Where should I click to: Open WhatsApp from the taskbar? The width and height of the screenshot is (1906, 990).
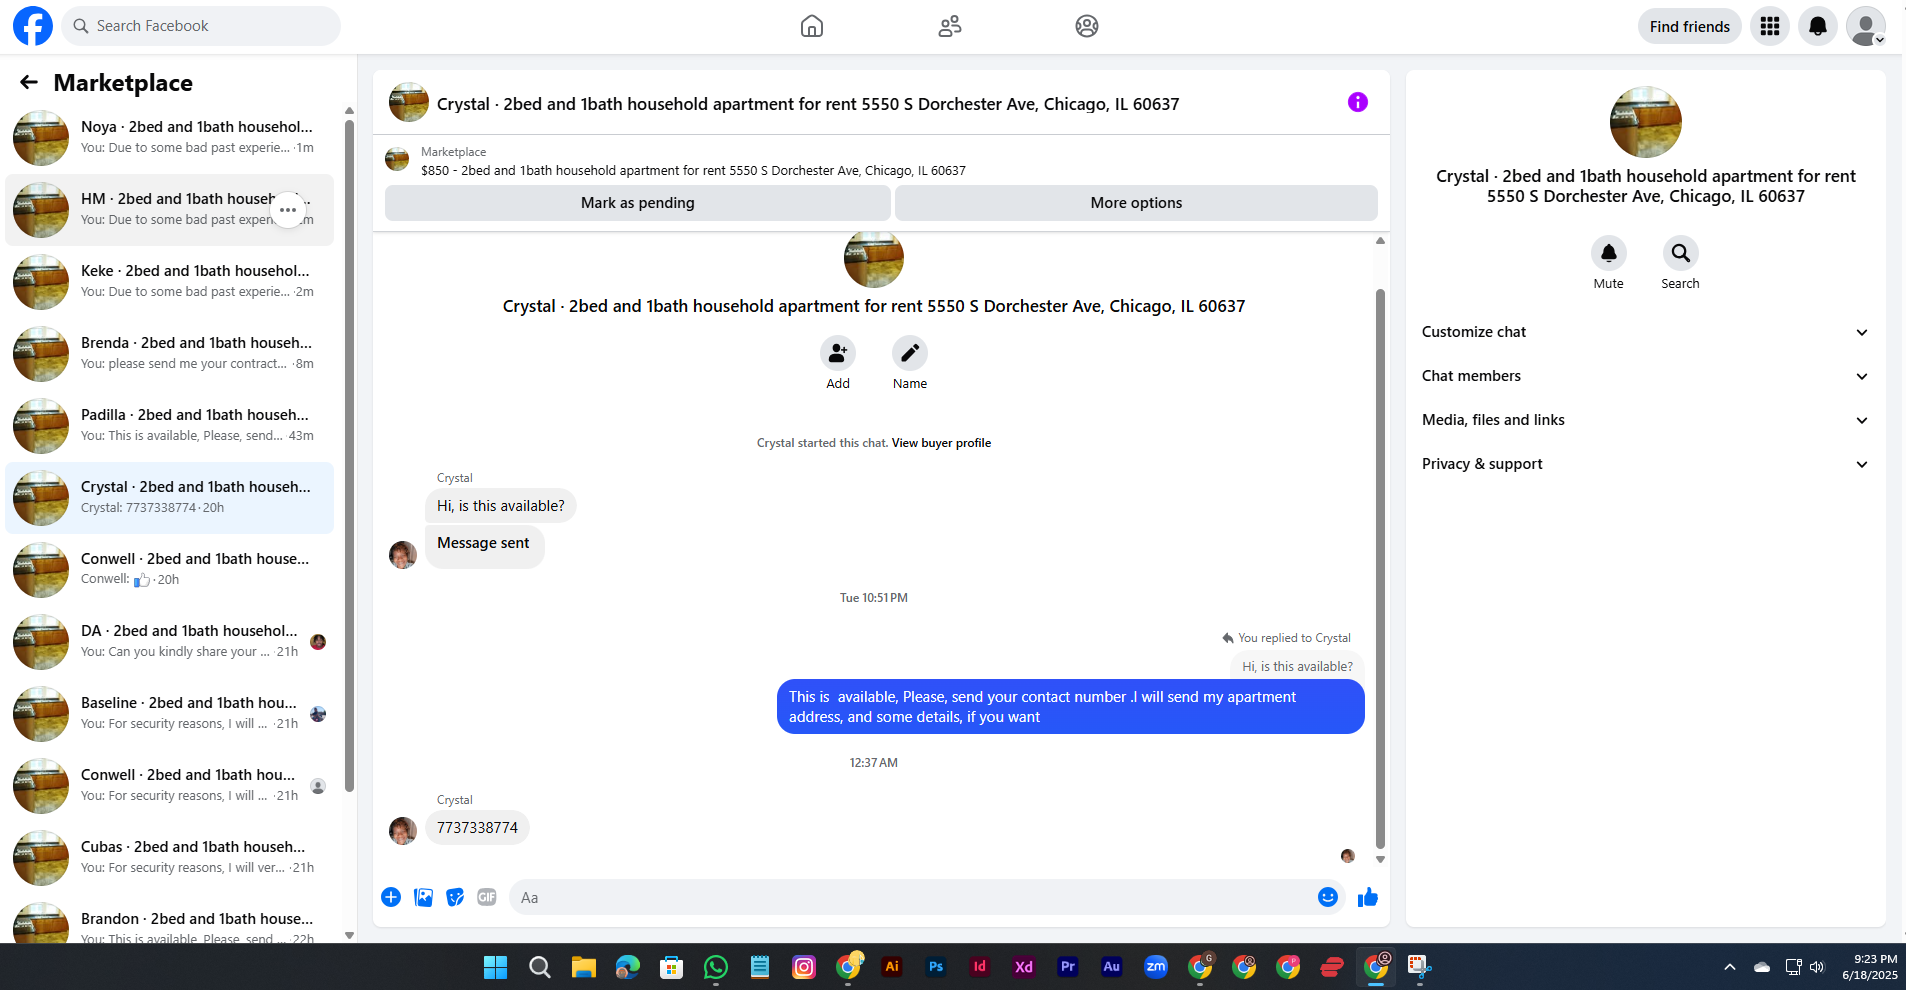pos(716,967)
